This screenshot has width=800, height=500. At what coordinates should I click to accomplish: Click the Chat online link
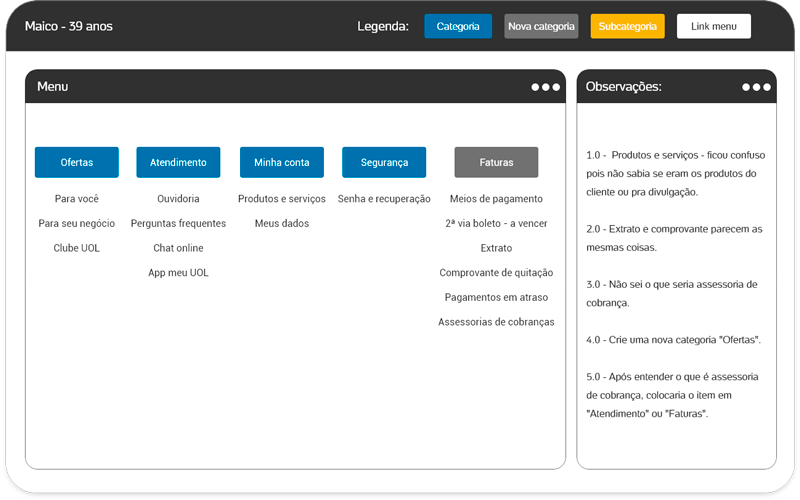coord(178,248)
